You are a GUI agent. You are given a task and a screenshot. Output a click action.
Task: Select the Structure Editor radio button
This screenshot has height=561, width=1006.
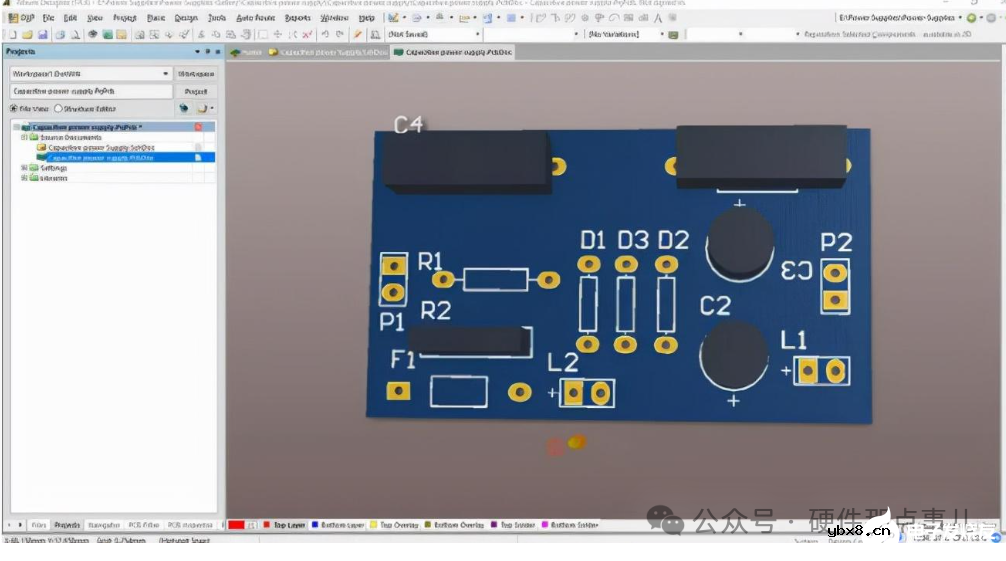pos(58,109)
